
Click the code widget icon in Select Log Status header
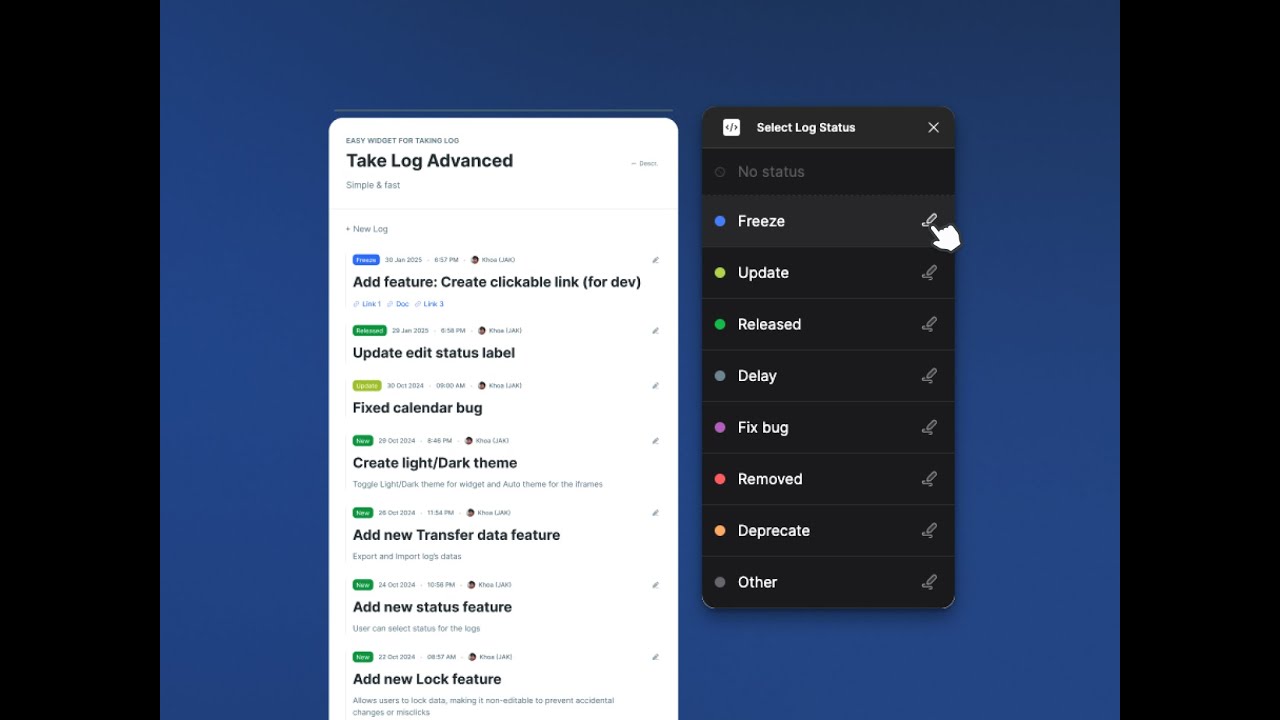pos(731,127)
